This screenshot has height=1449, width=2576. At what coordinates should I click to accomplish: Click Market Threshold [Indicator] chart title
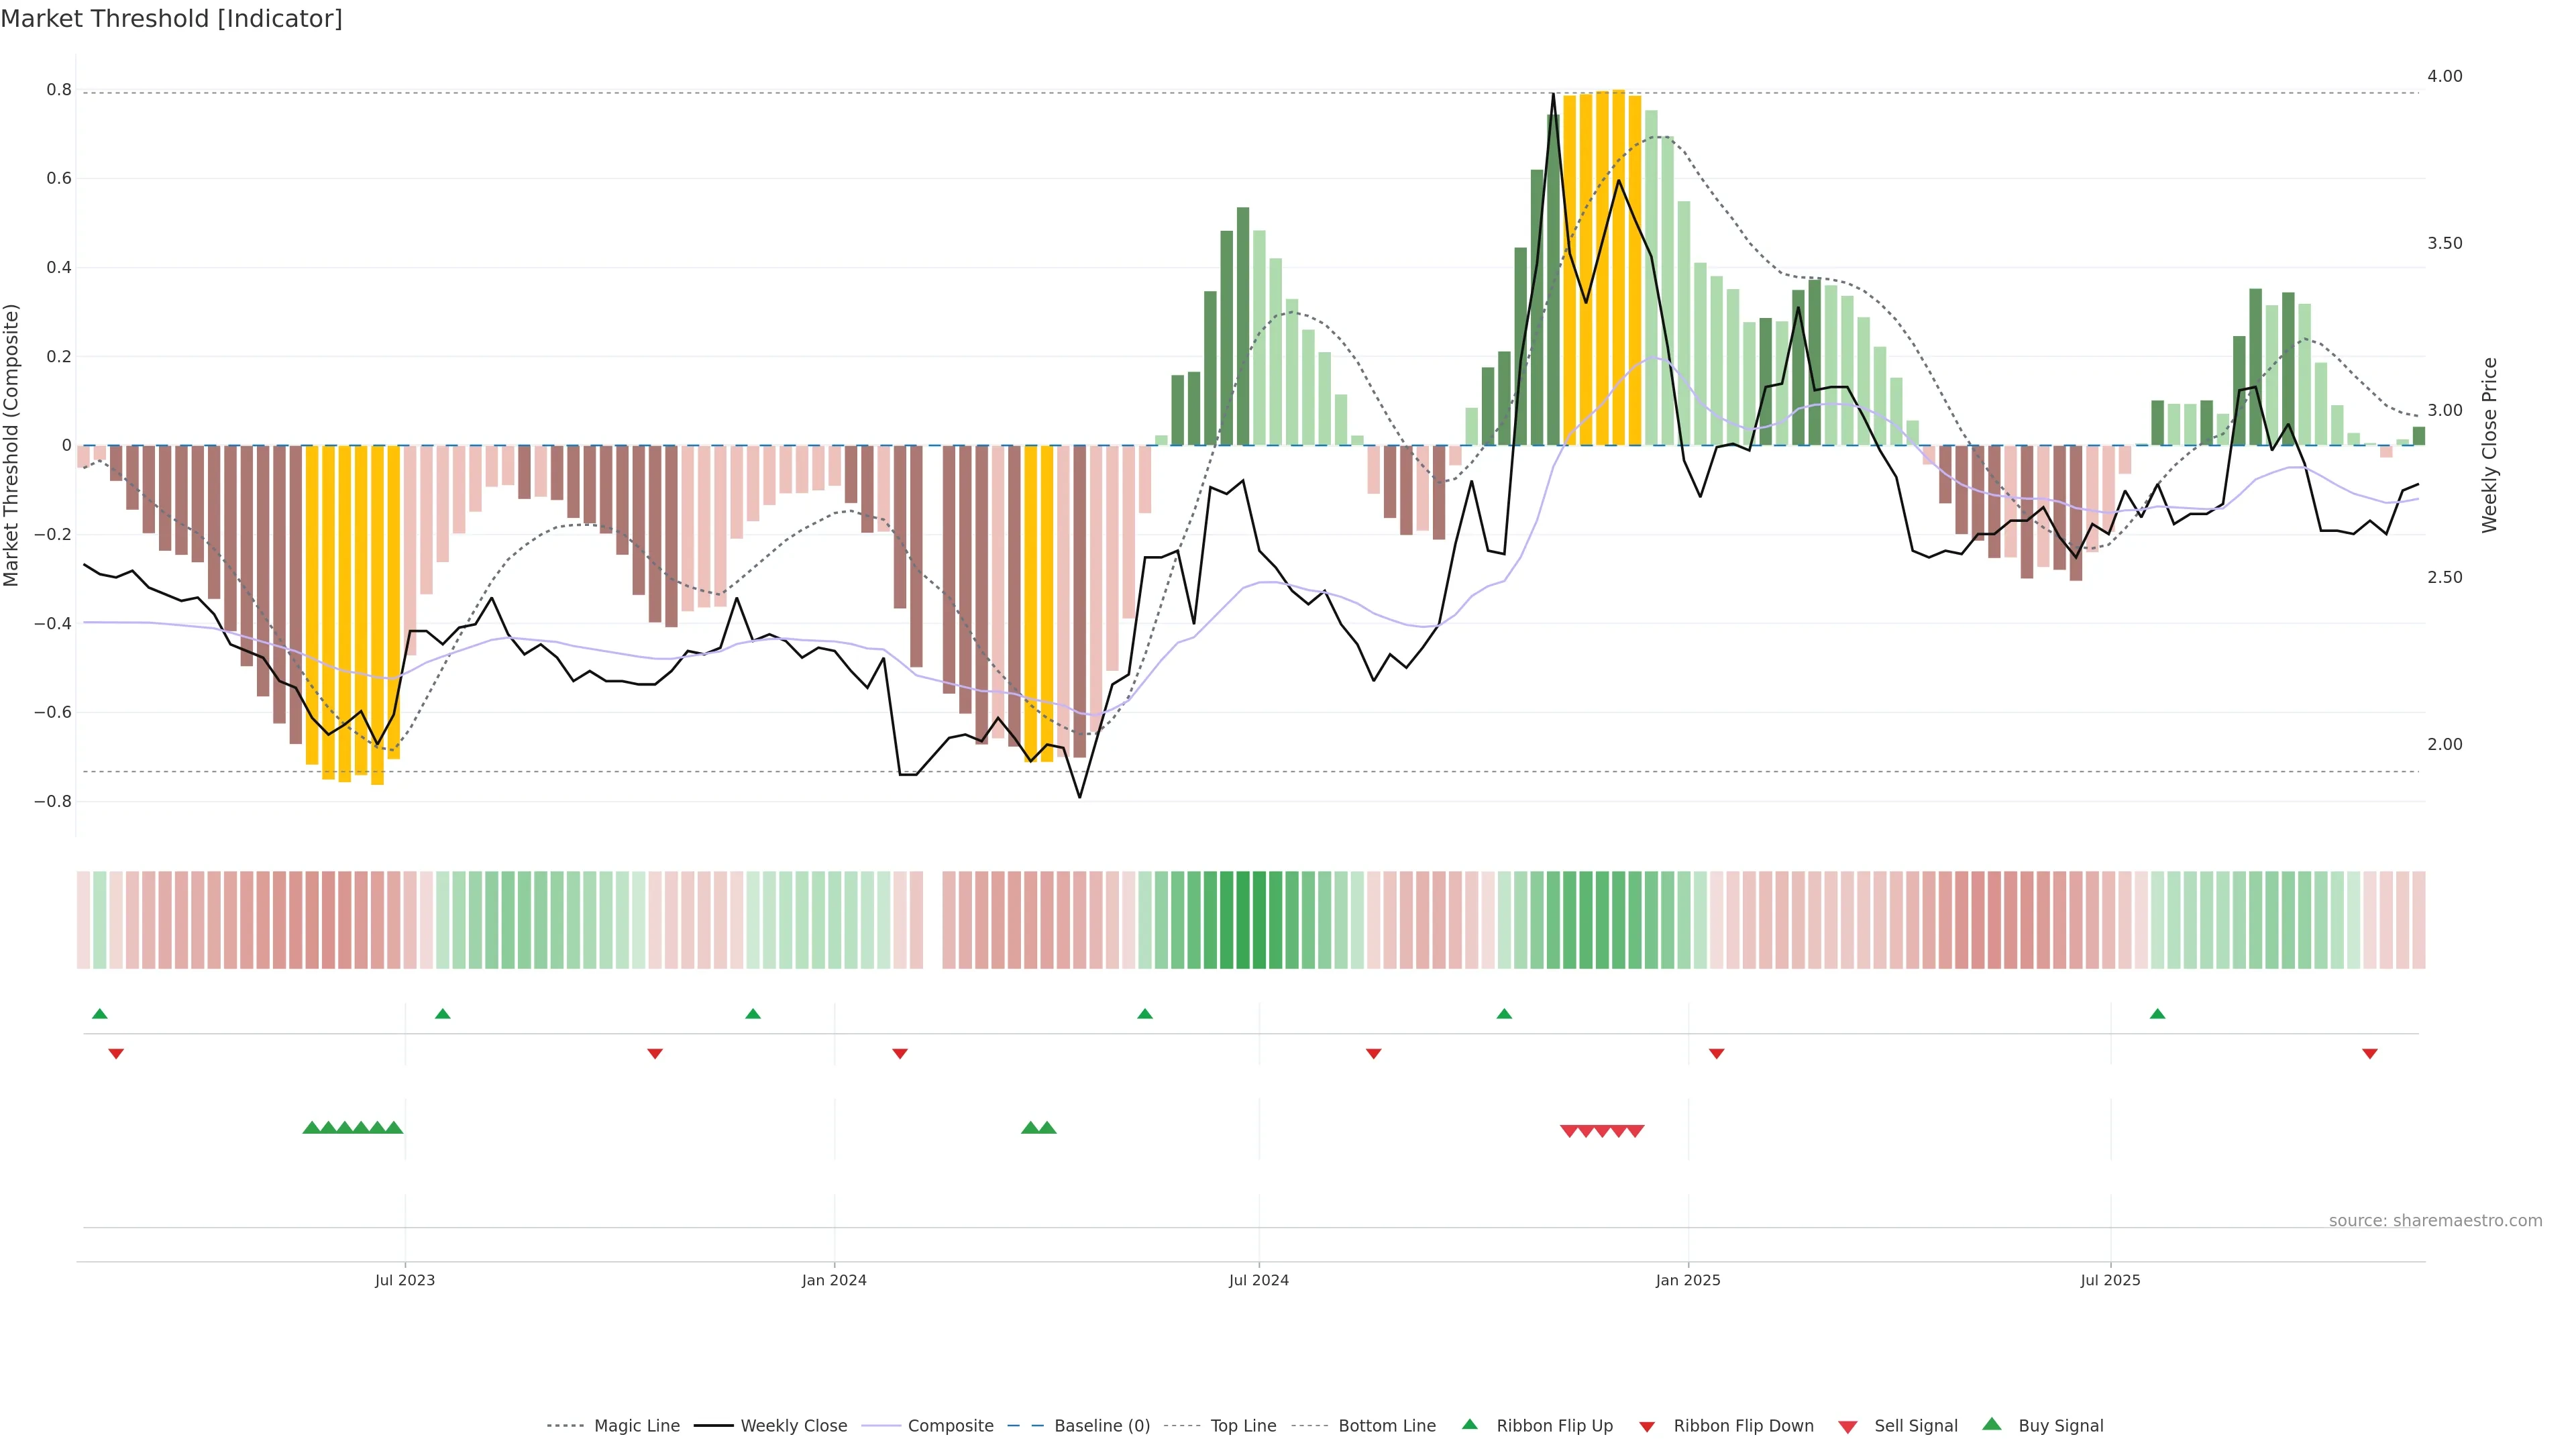point(171,19)
